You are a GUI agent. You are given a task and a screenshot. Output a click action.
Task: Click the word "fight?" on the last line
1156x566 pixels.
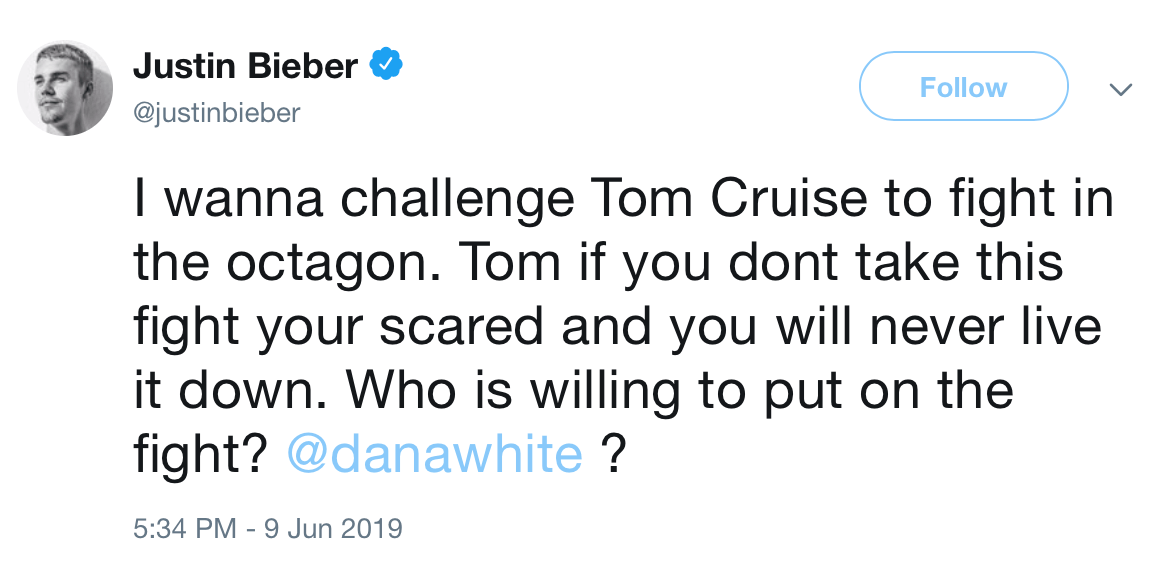coord(200,455)
